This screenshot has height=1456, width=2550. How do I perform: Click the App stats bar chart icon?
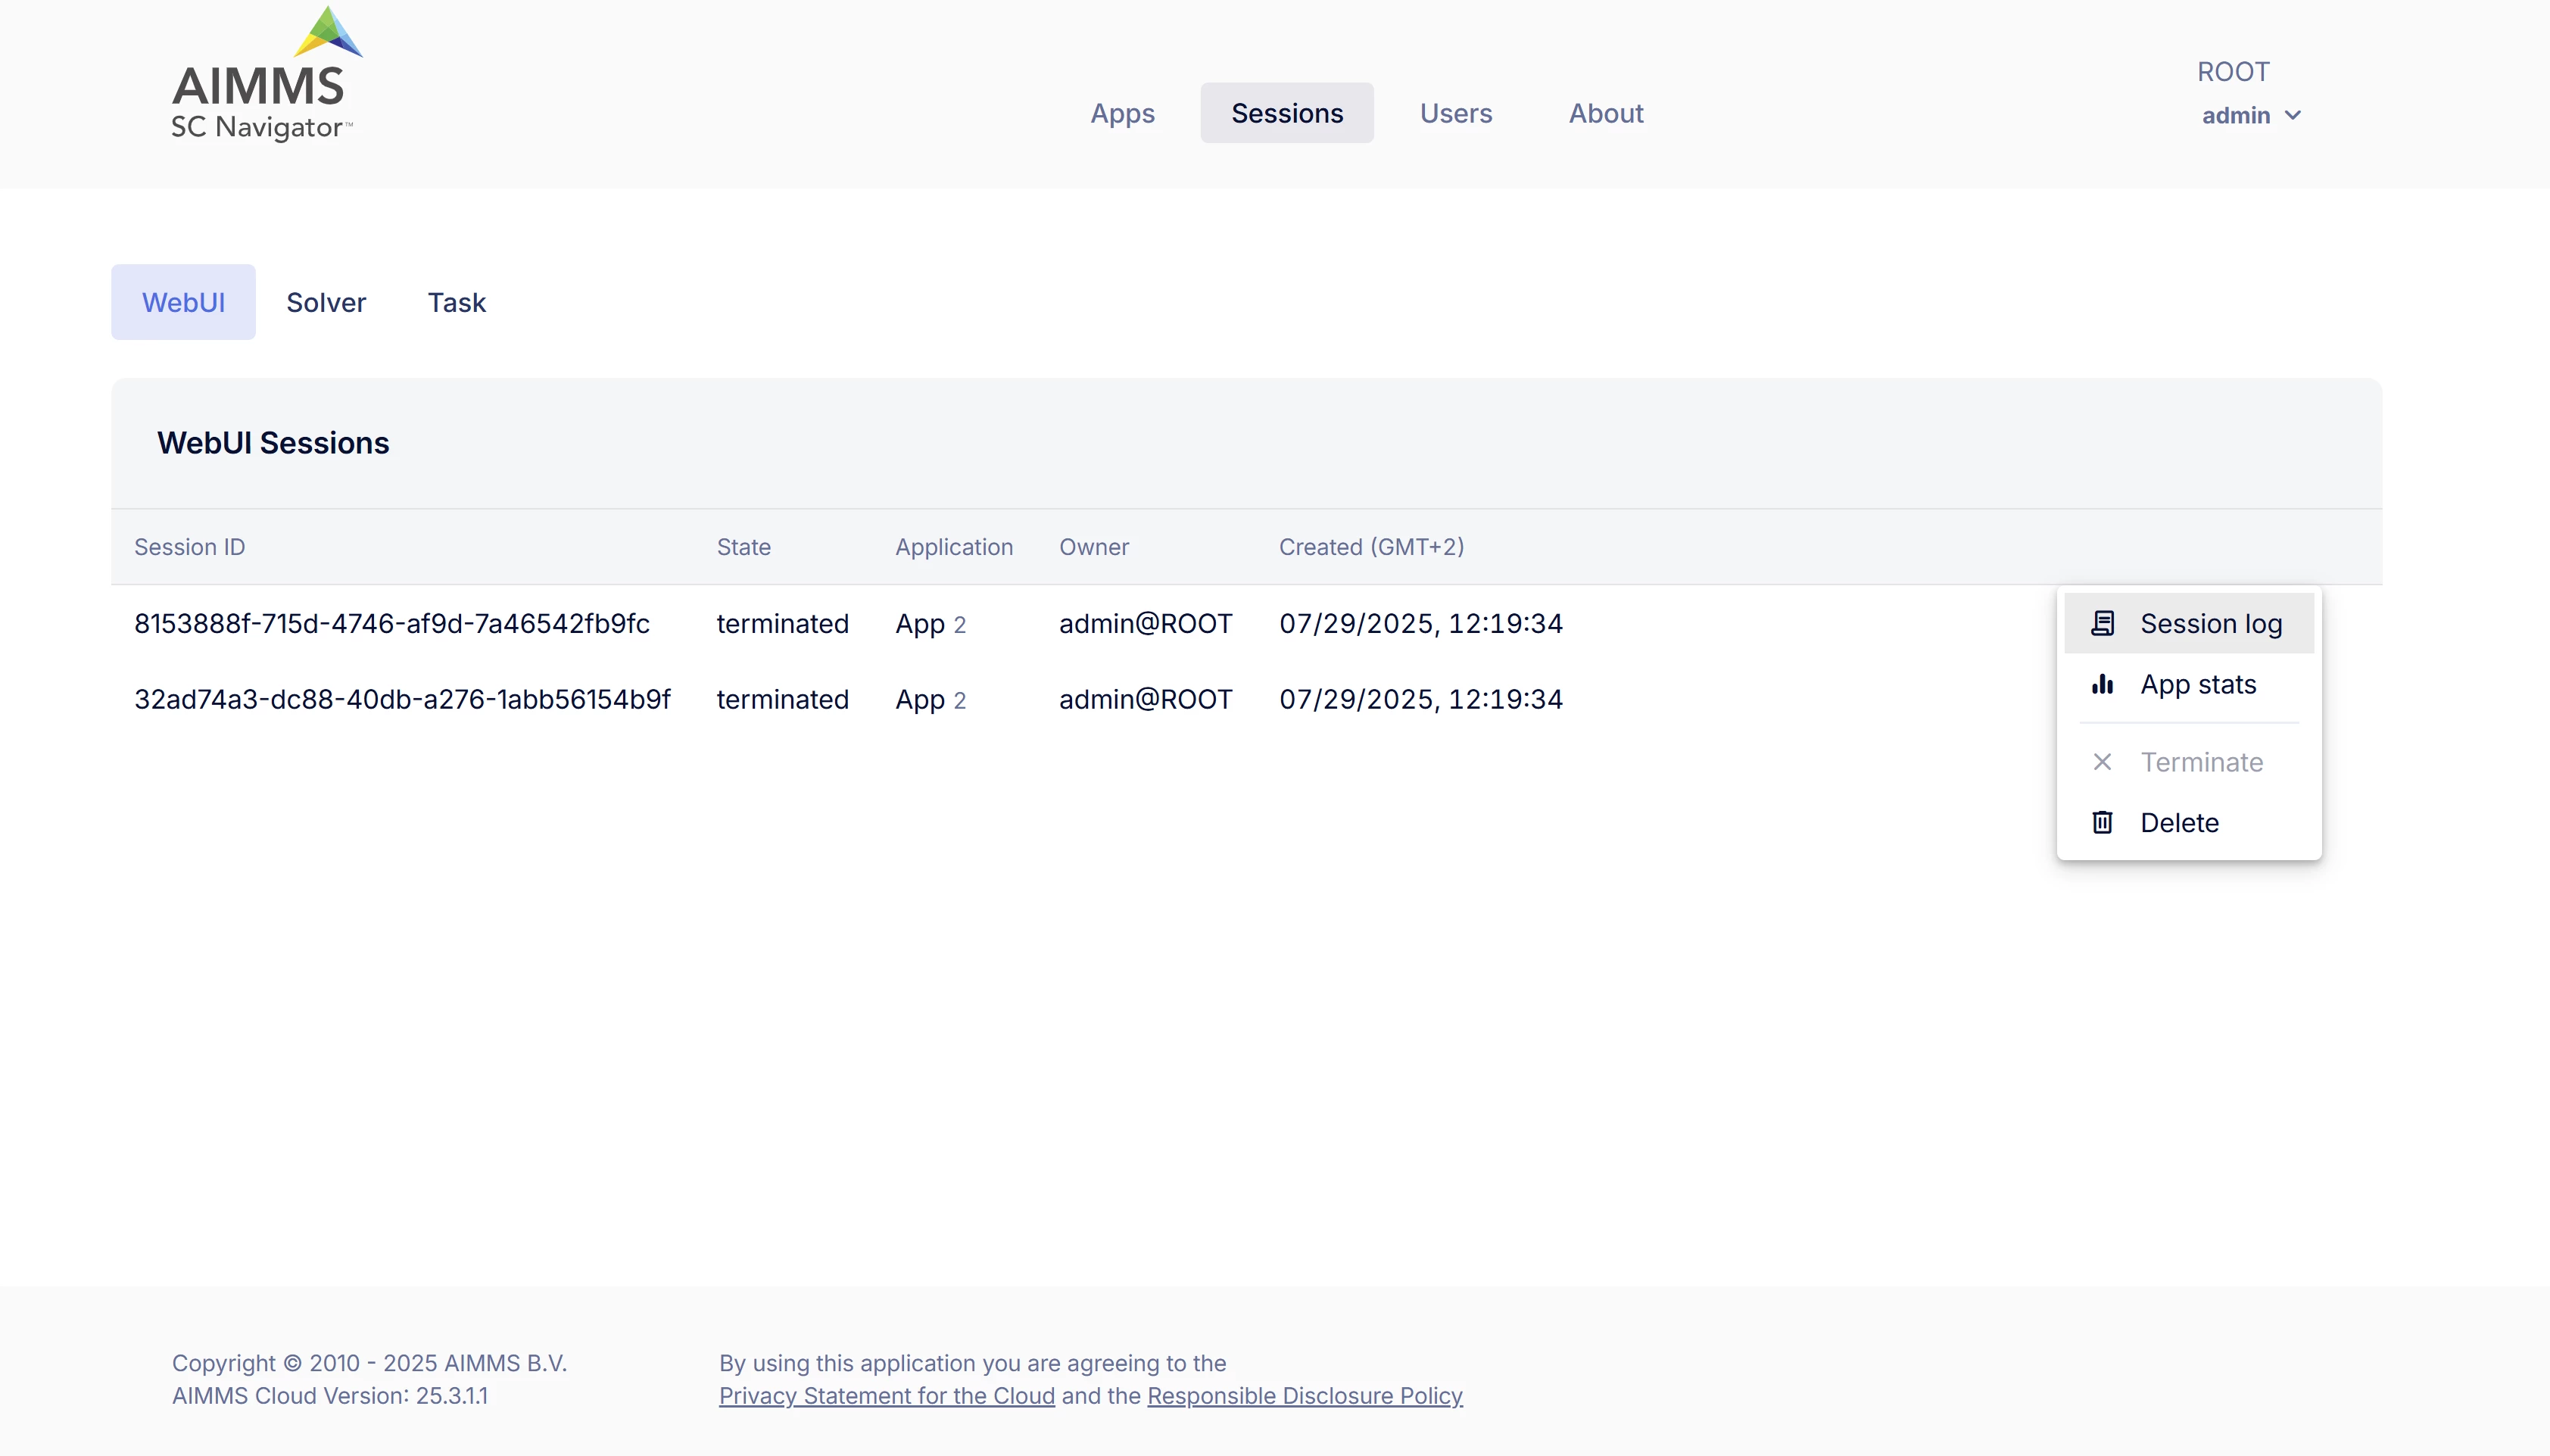(x=2102, y=684)
